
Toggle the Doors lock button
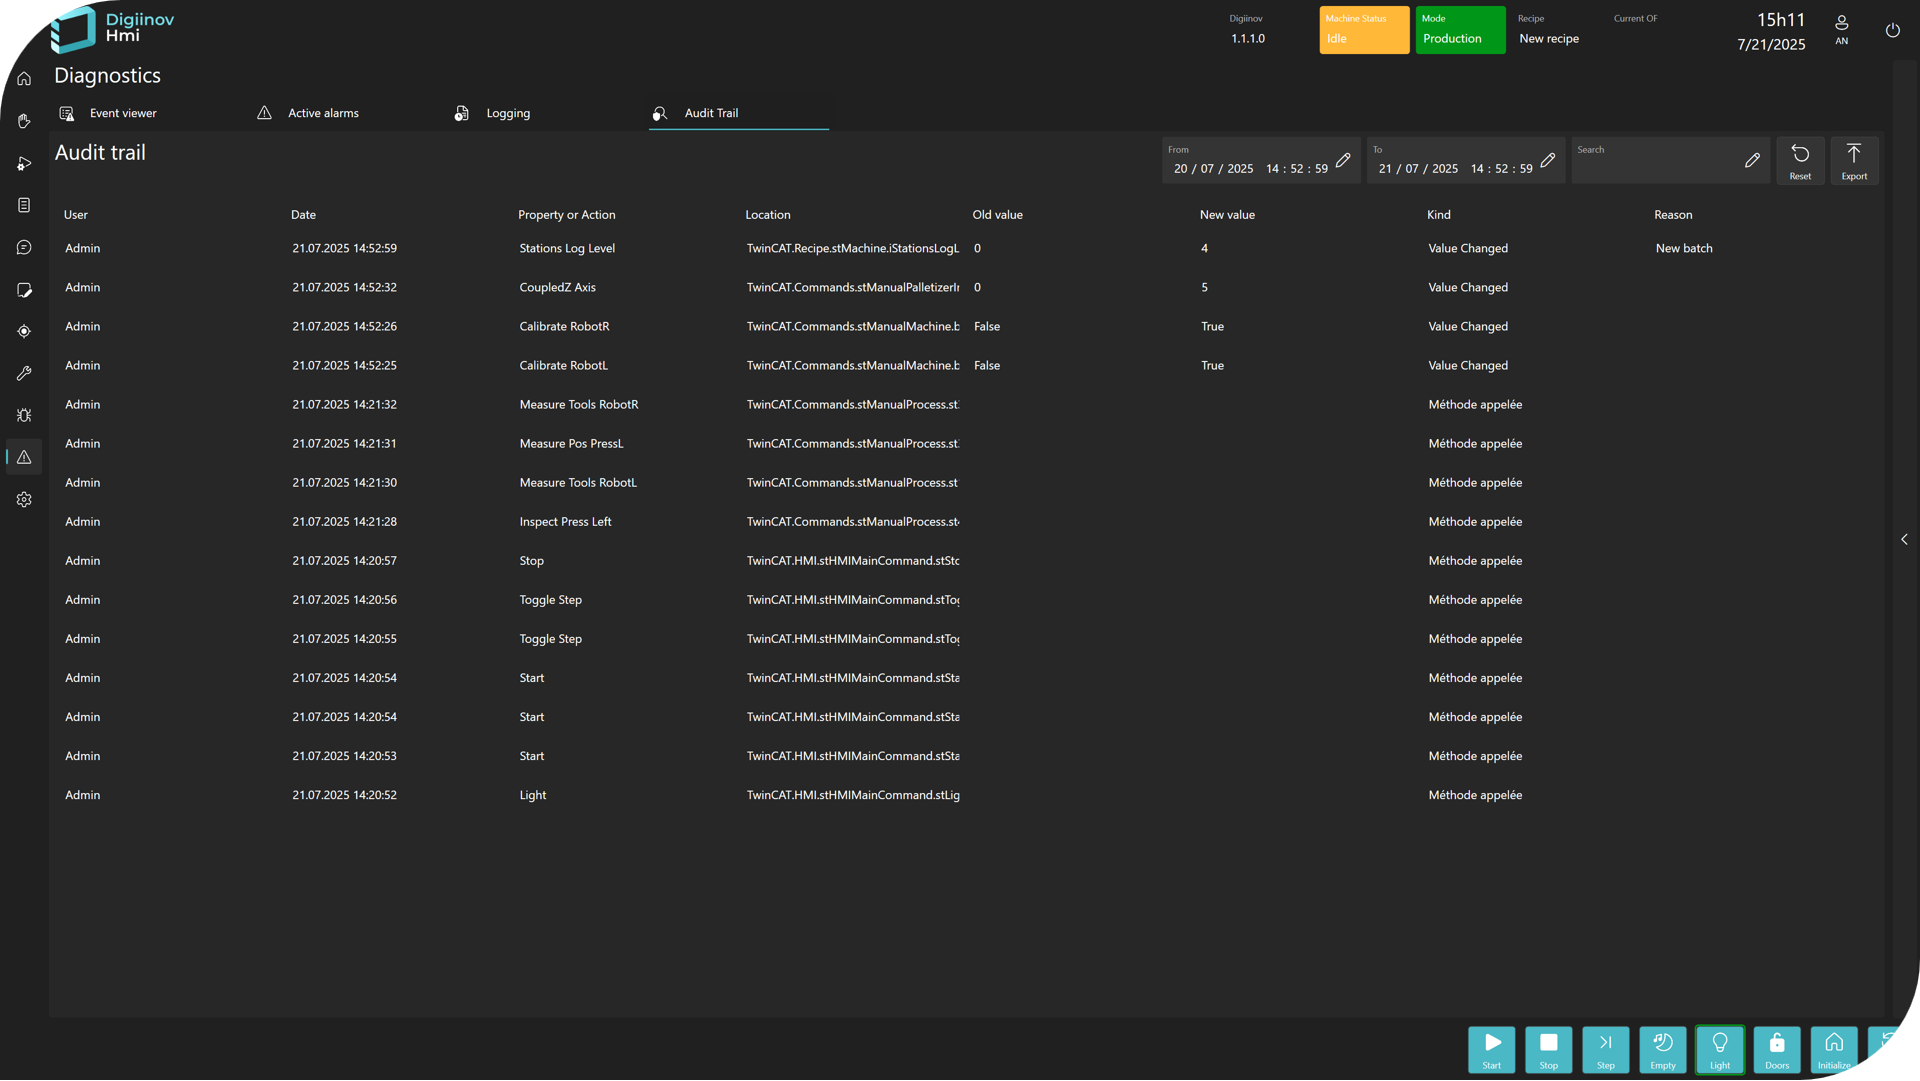click(x=1777, y=1050)
